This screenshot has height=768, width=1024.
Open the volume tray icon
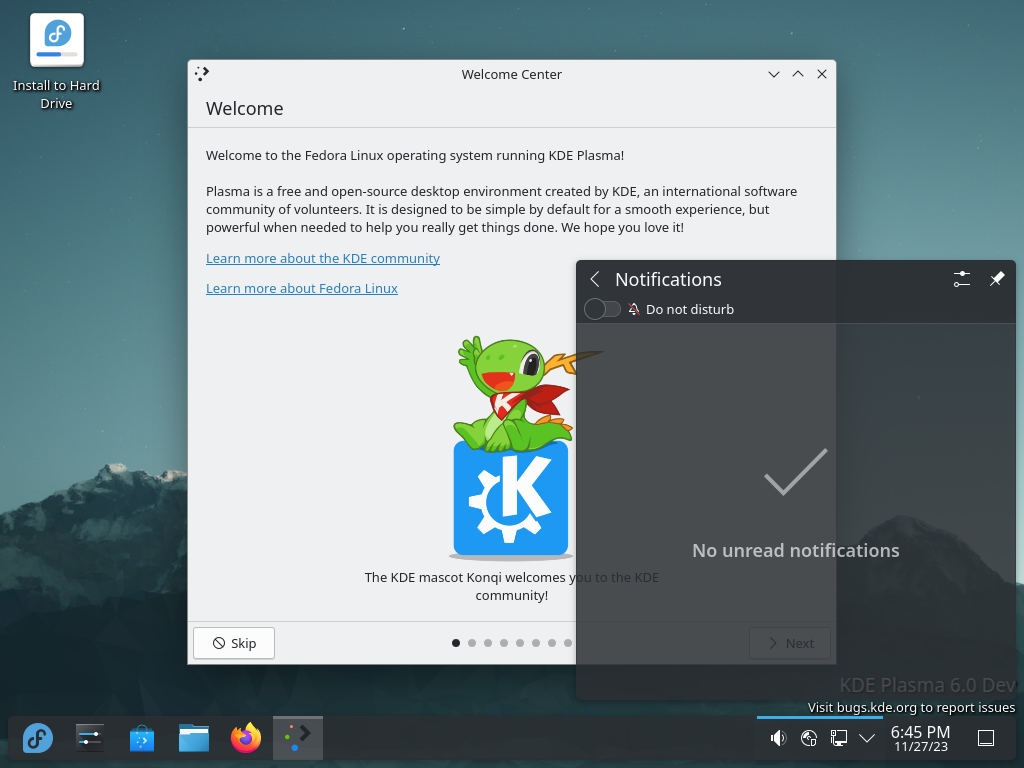(x=778, y=738)
